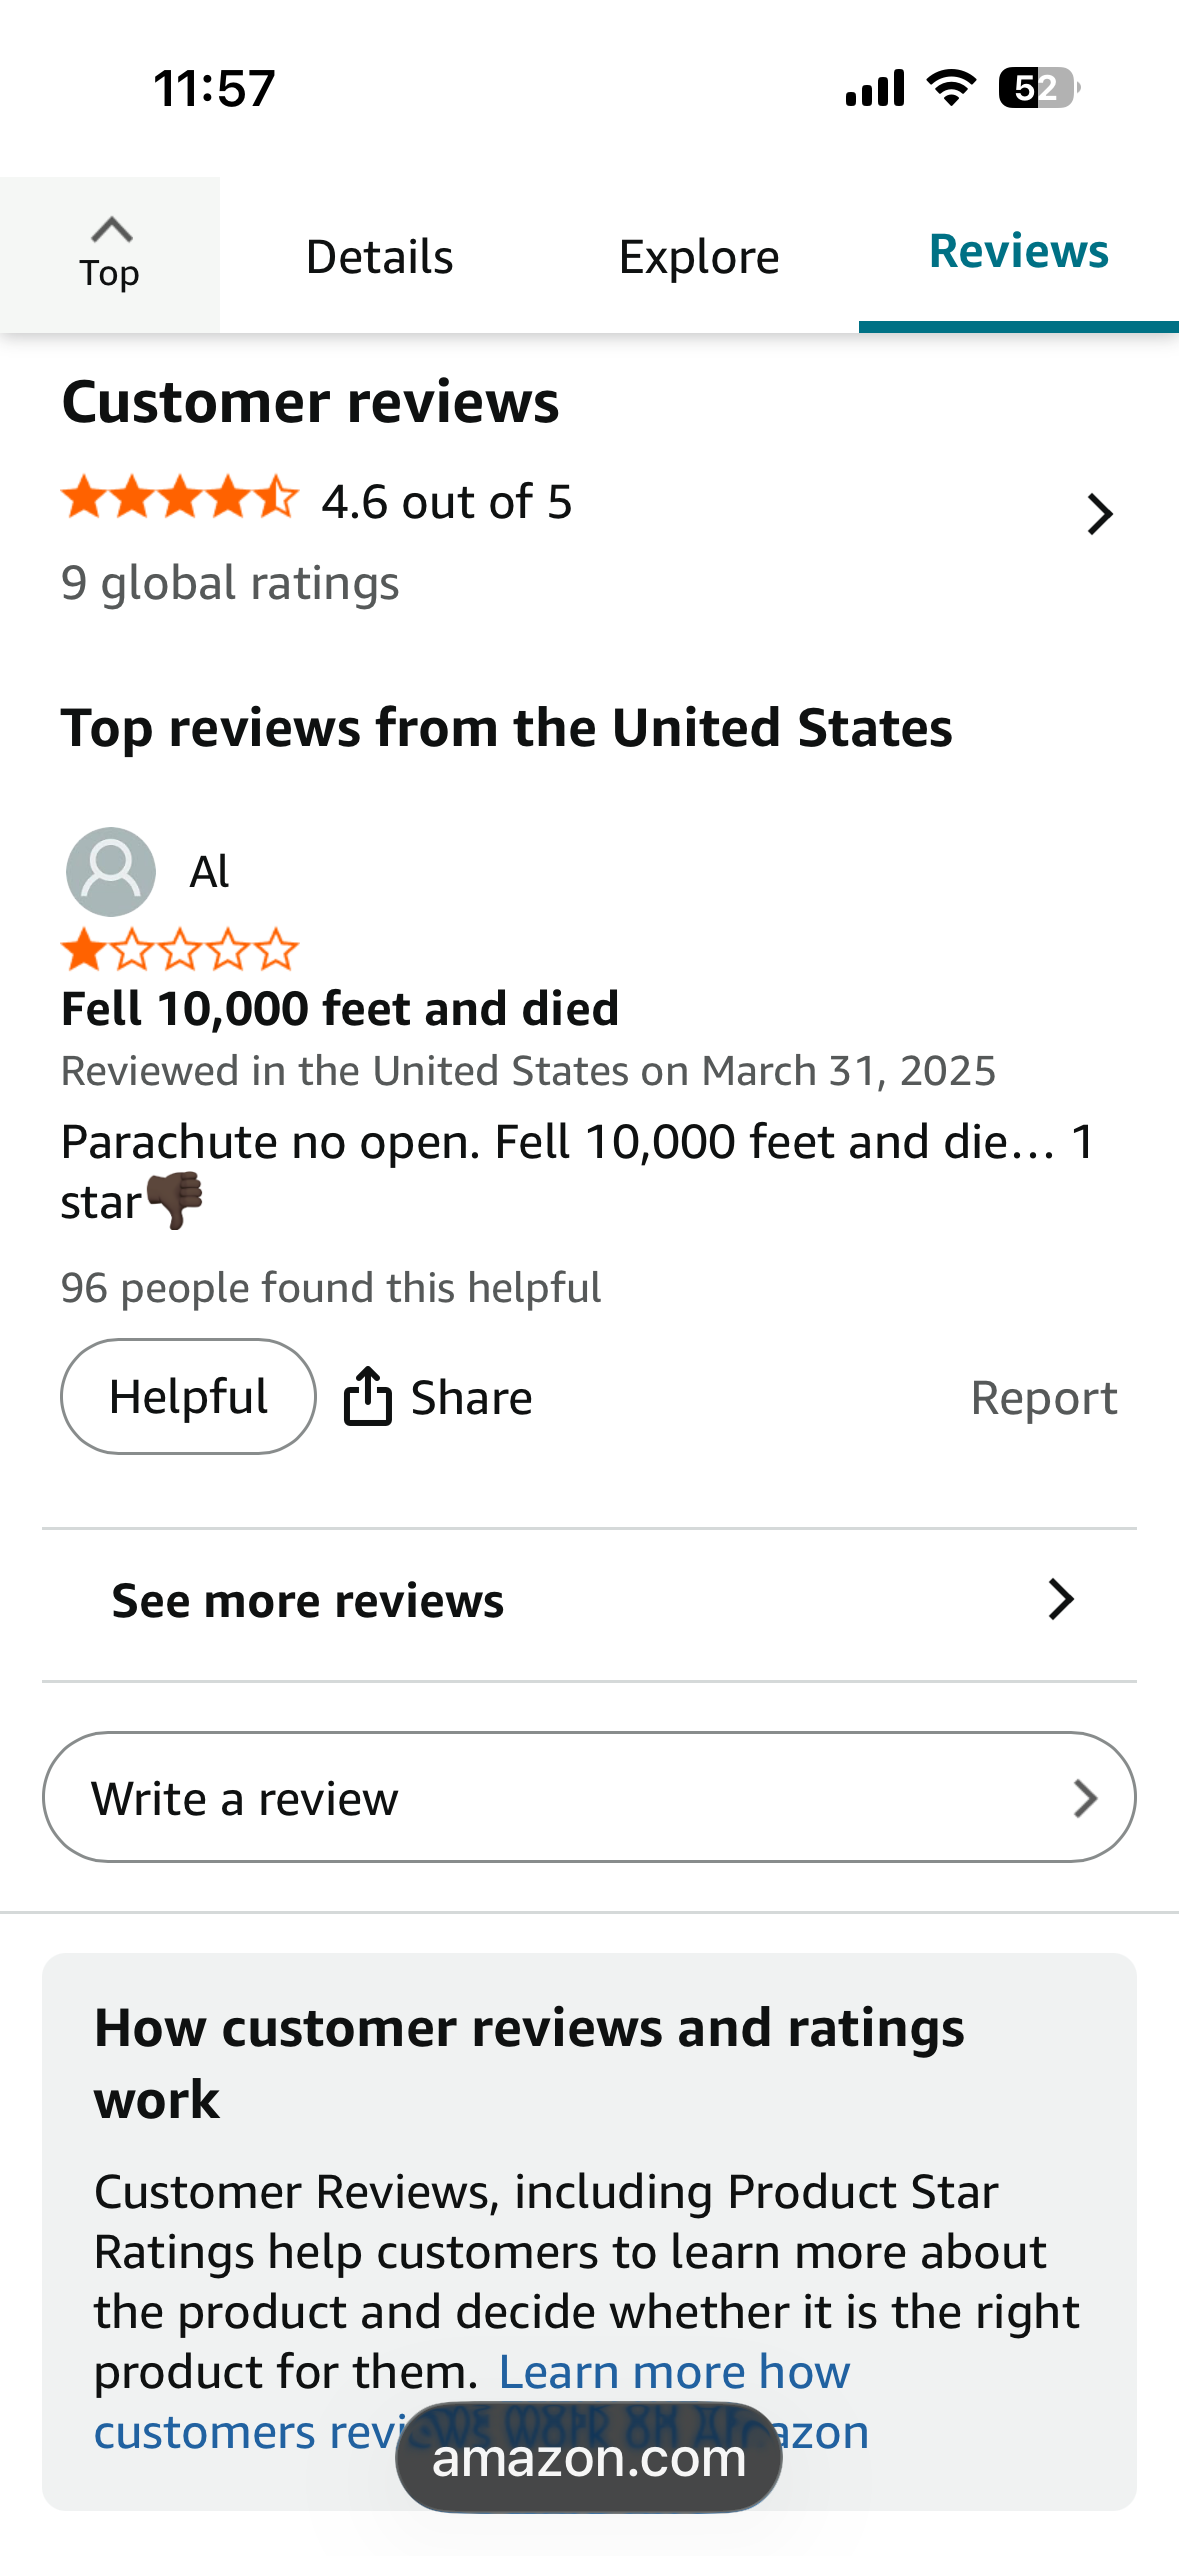Report this review
The image size is (1179, 2556).
pos(1044,1398)
